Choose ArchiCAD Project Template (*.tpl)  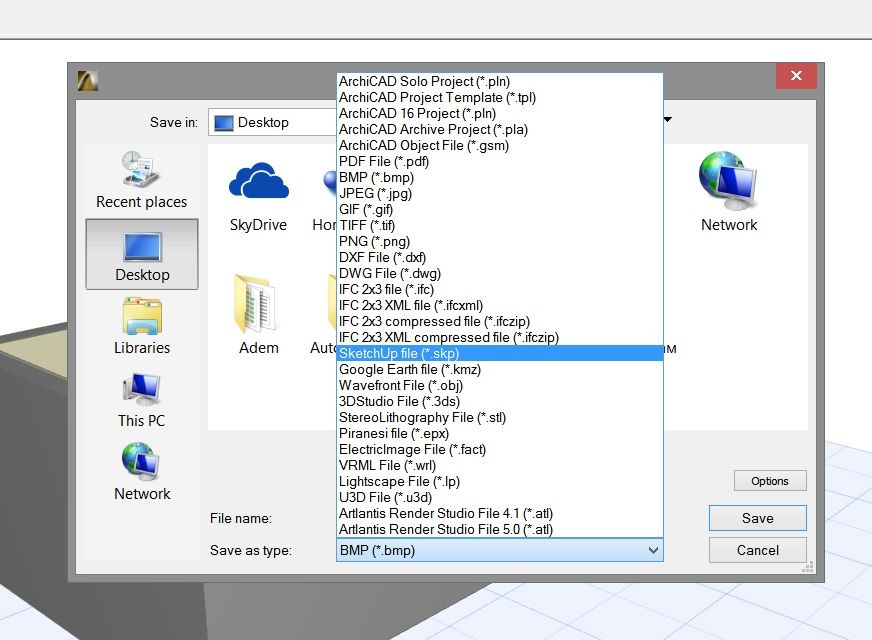click(500, 97)
